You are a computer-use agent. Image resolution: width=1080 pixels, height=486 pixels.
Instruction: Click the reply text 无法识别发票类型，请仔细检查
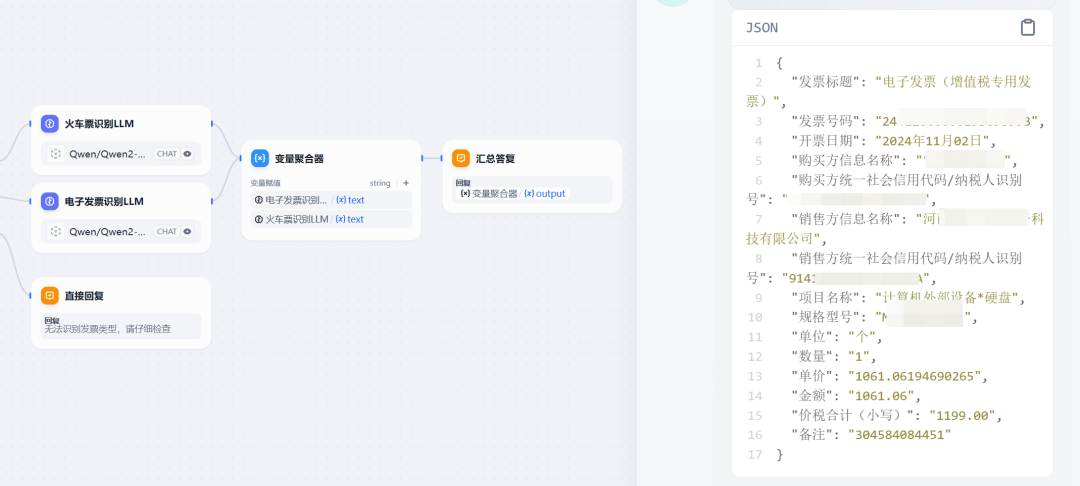pyautogui.click(x=107, y=329)
